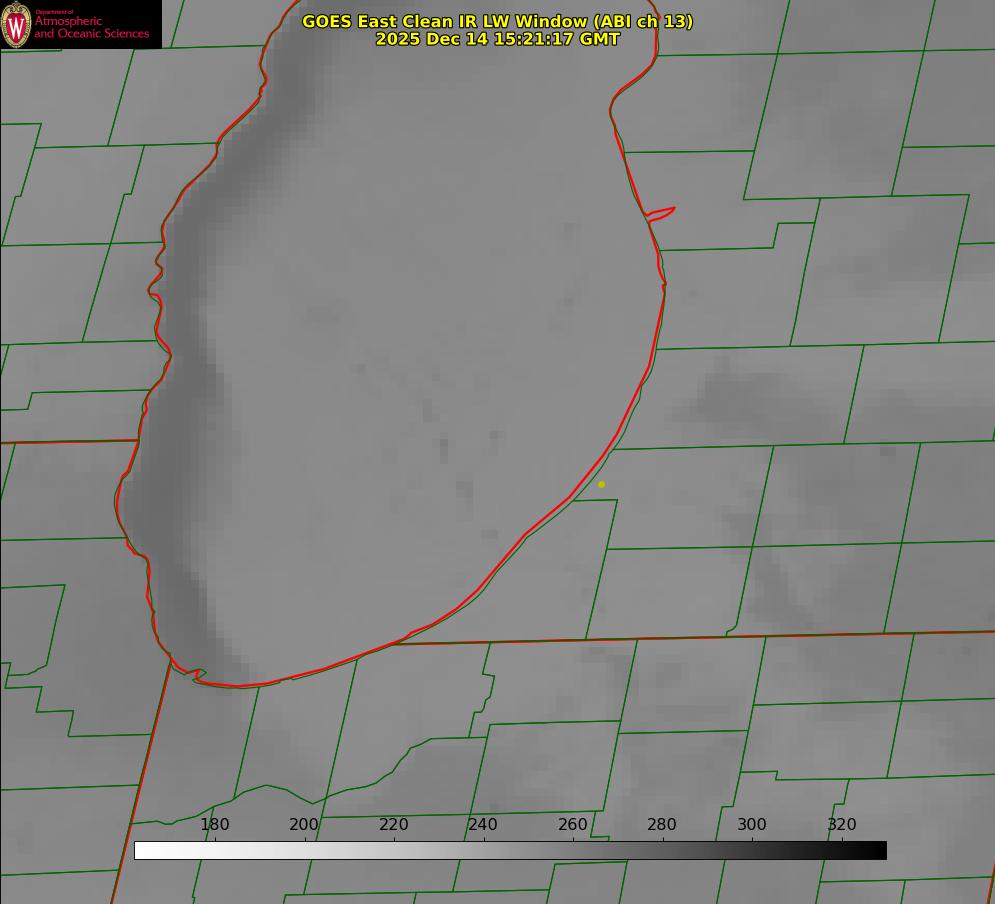Screen dimensions: 995x904
Task: Click the small red-outlined spit on the eastern shore
Action: (662, 212)
